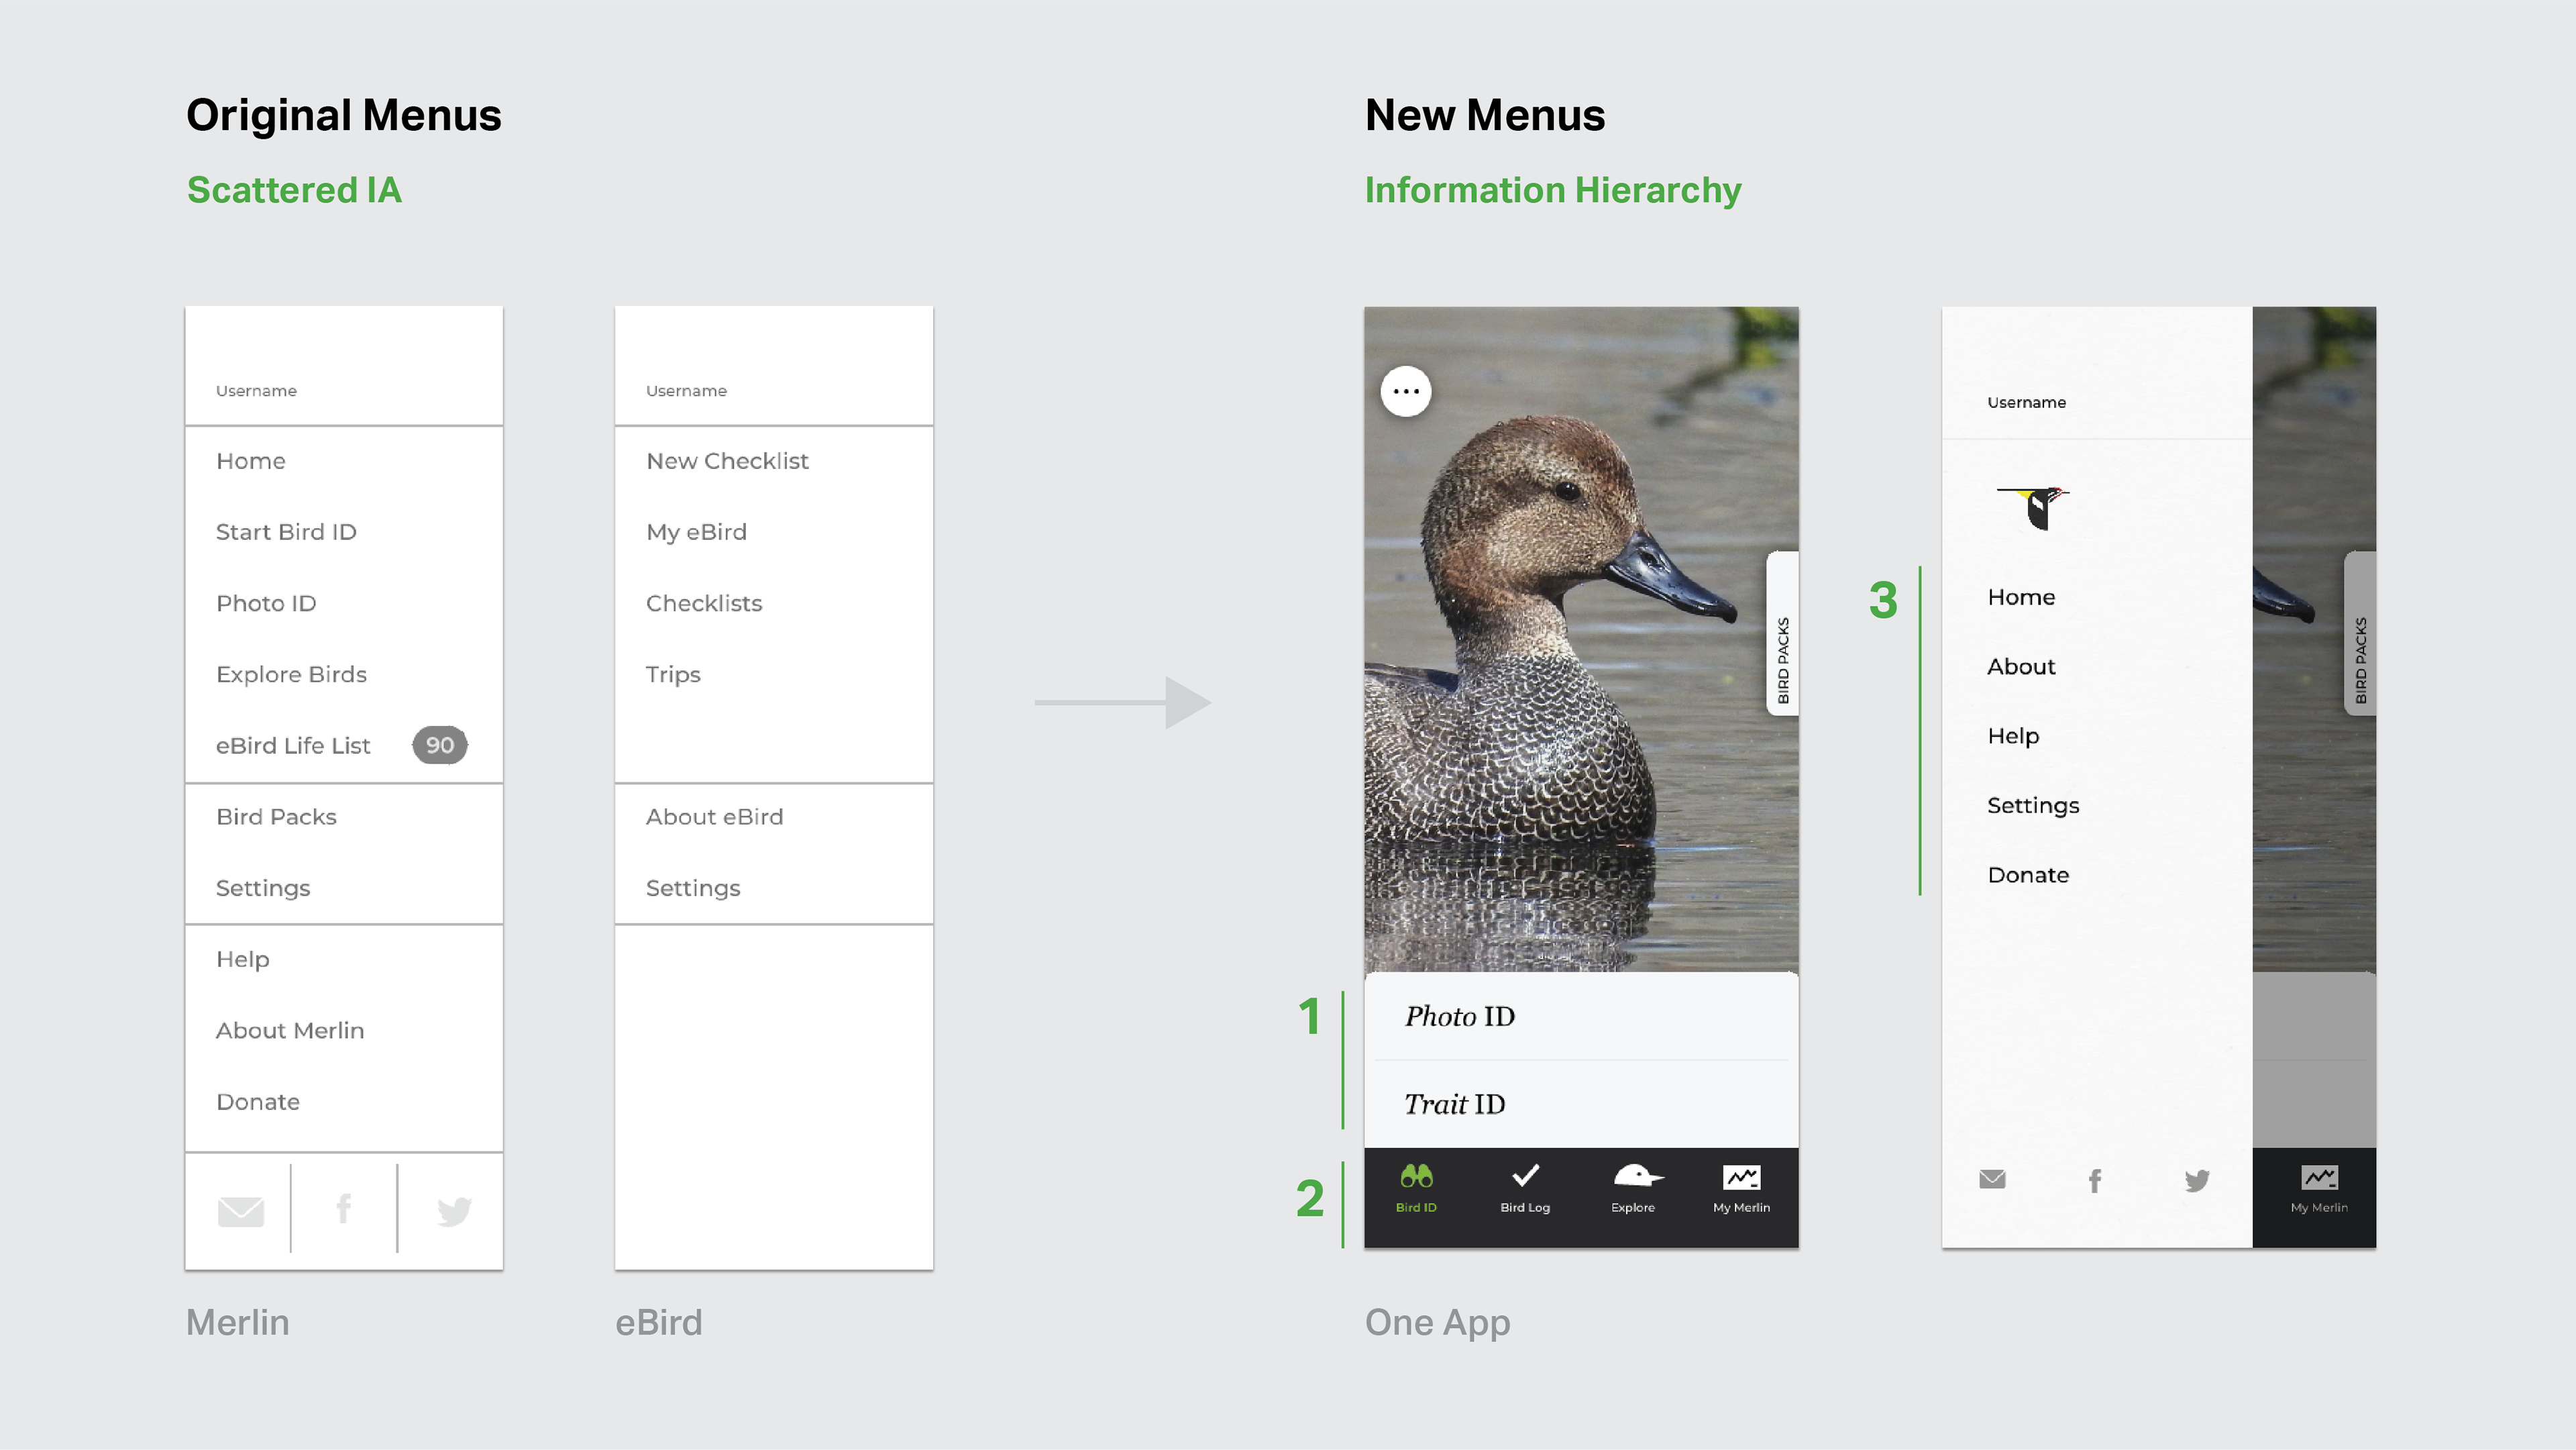Screen dimensions: 2576x1450
Task: Select Donate in Merlin menu
Action: (258, 1101)
